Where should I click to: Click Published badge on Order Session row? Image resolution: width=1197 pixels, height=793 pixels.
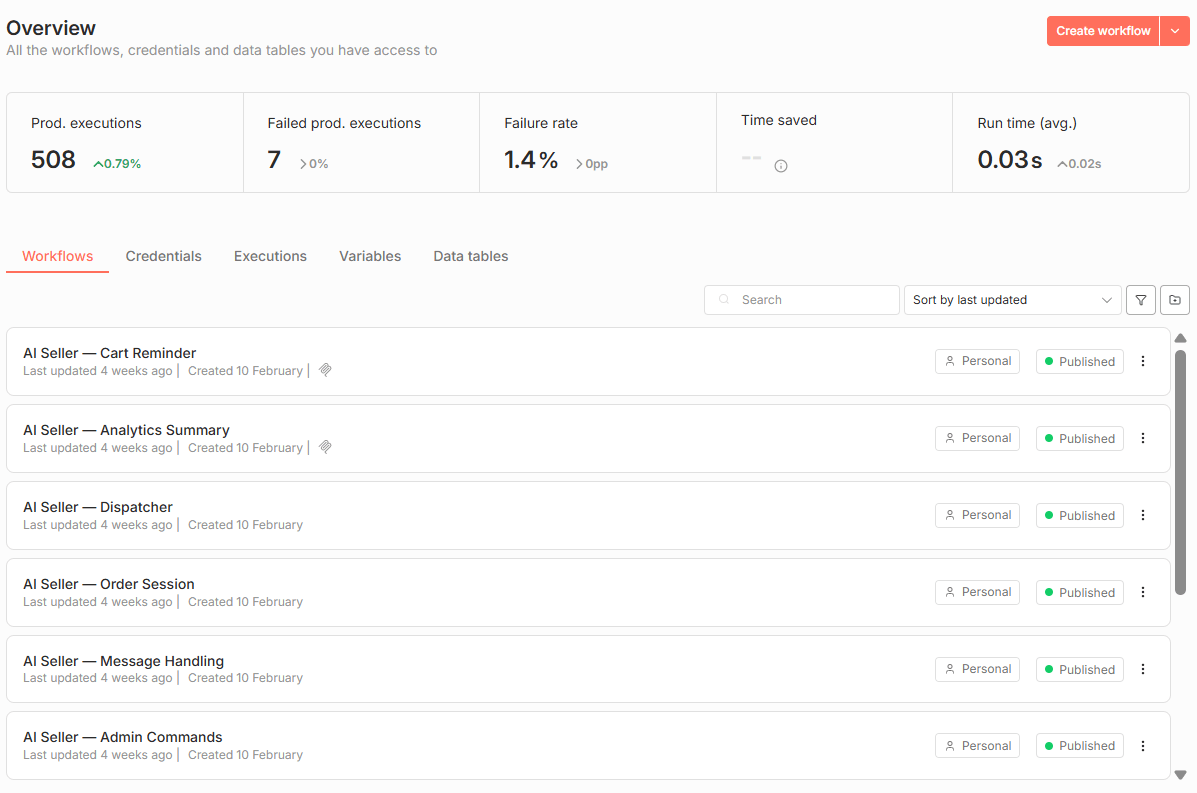click(x=1079, y=592)
